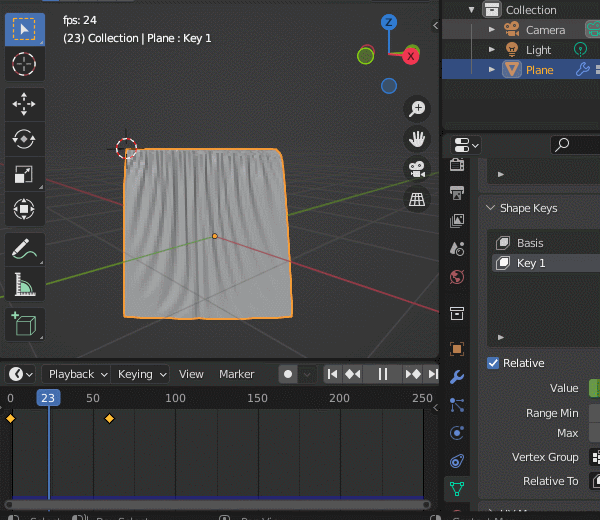Collapse the Shape Keys panel
600x520 pixels.
point(490,208)
